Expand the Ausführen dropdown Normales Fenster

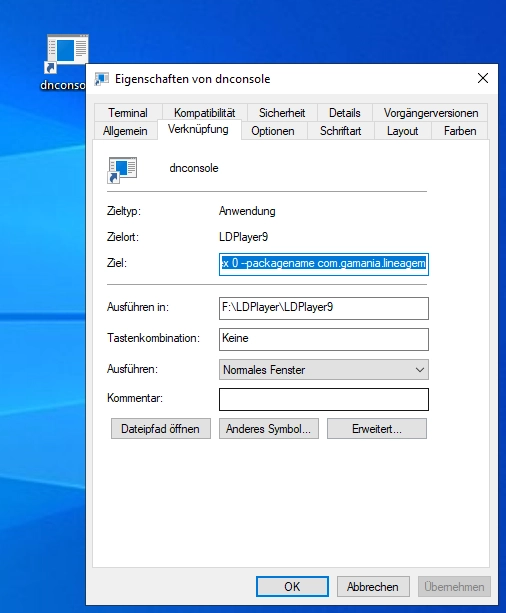[x=324, y=369]
